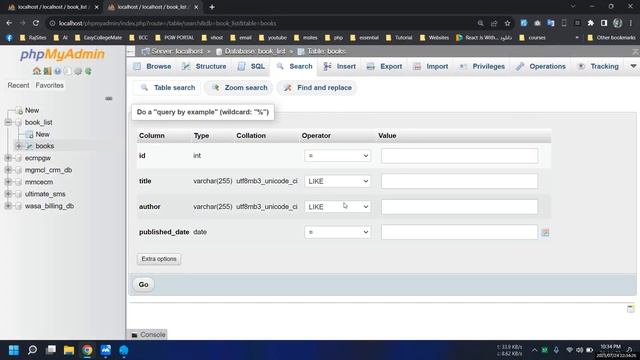Open the author operator LIKE dropdown
This screenshot has width=640, height=360.
coord(338,207)
